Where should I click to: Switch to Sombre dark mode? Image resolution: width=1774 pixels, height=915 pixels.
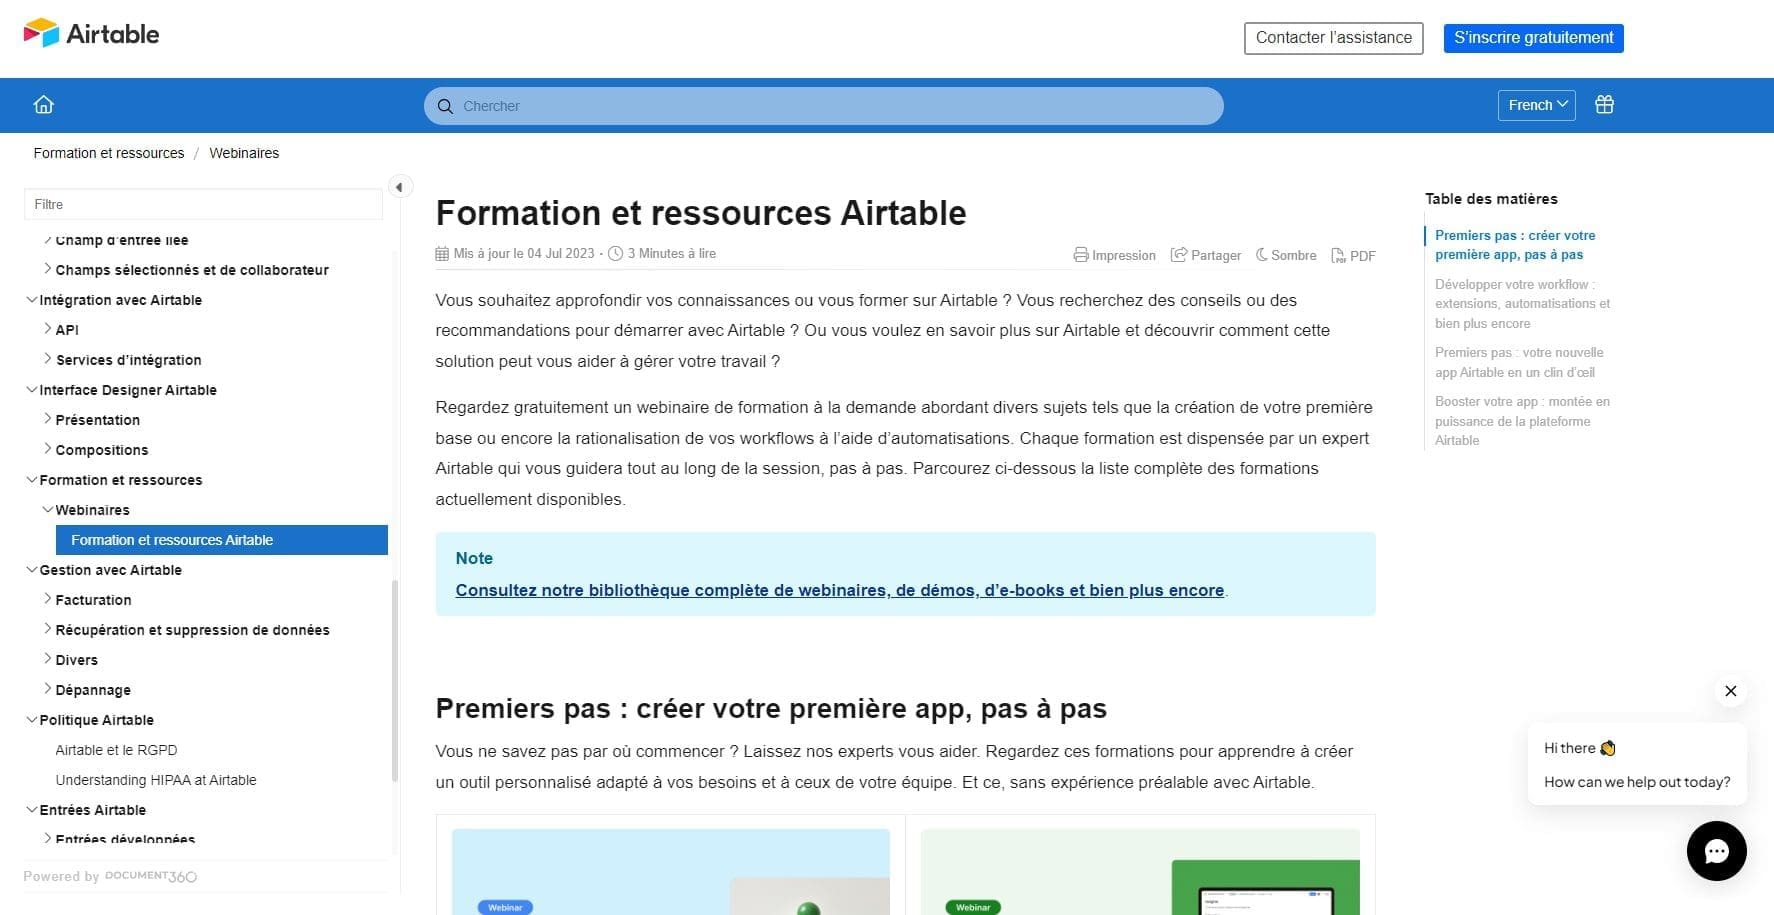coord(1286,255)
